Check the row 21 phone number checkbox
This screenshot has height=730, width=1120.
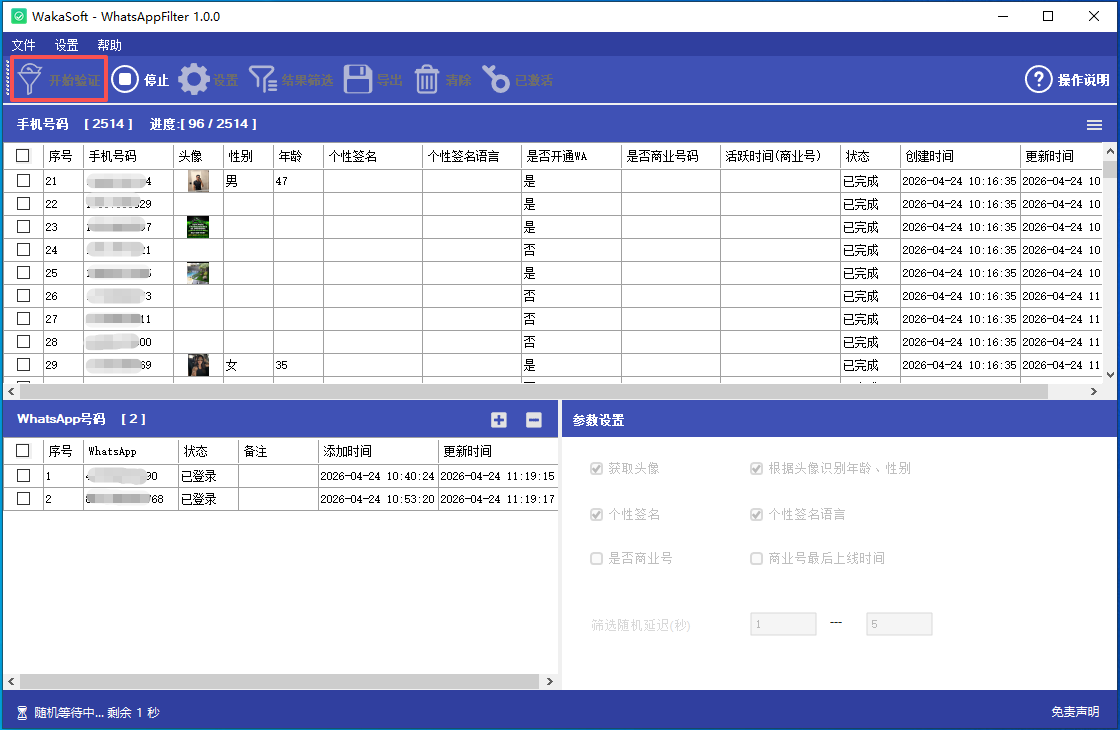(x=23, y=181)
